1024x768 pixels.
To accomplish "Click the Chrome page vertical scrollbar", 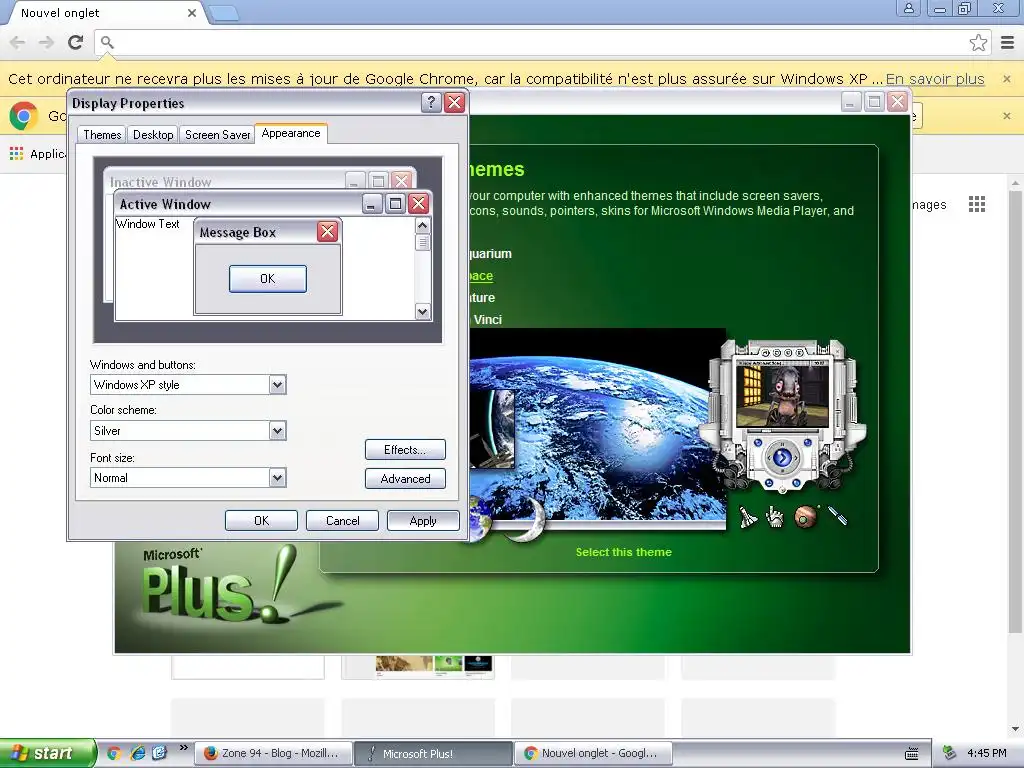I will 1015,411.
